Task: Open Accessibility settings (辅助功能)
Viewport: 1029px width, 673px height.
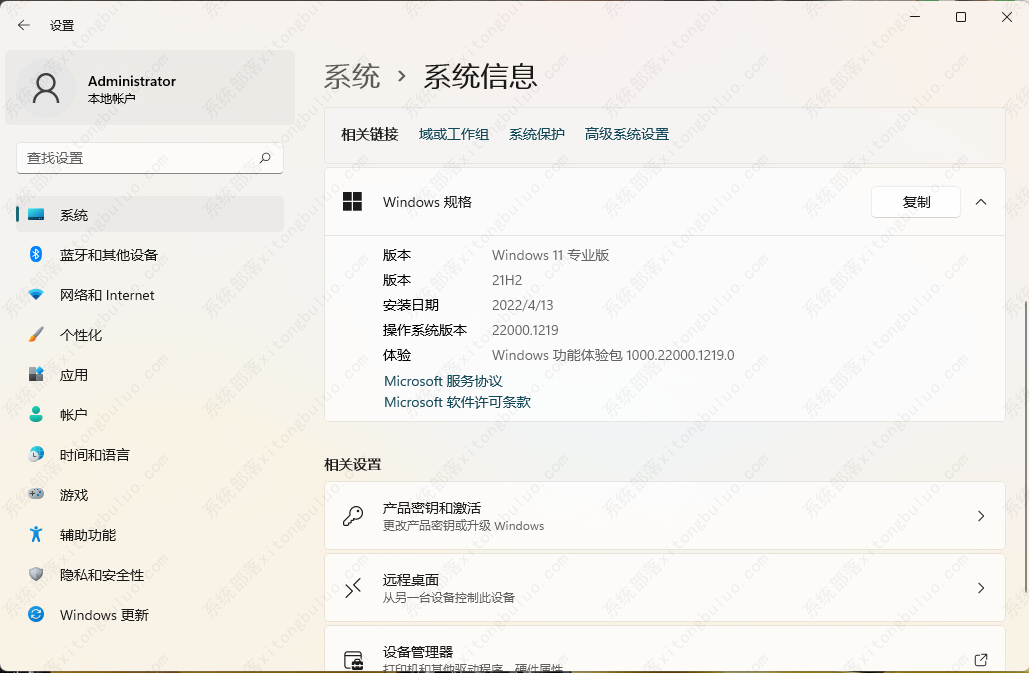Action: 87,535
